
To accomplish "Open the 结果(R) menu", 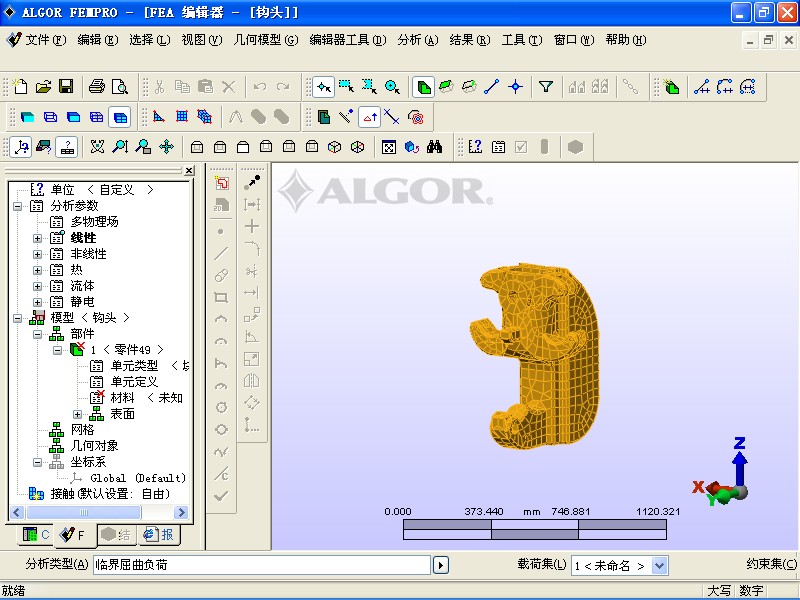I will click(x=470, y=40).
